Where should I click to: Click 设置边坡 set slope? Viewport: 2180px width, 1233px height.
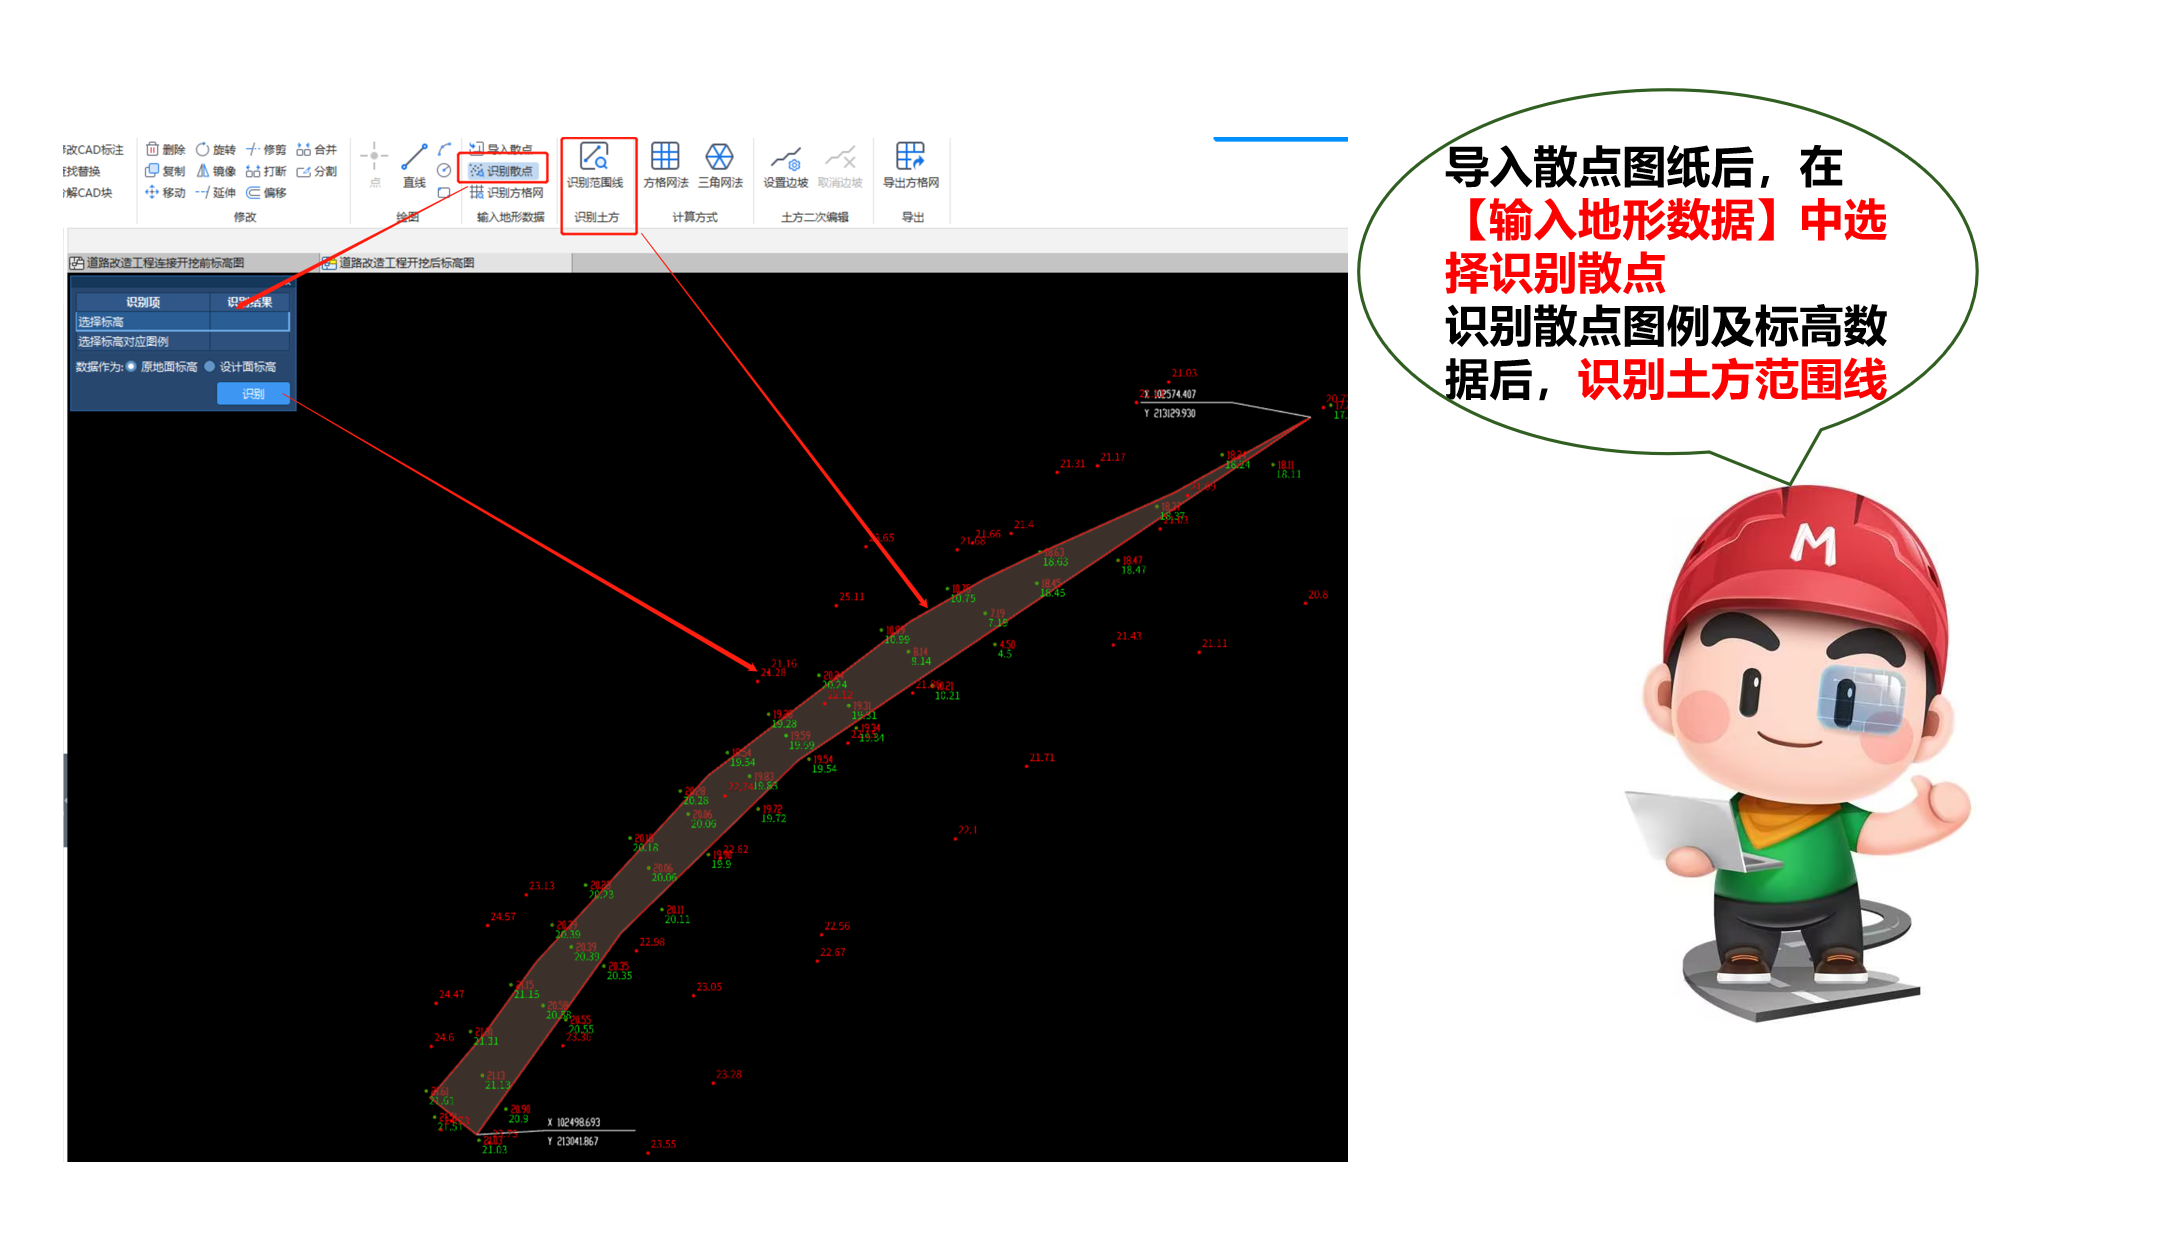click(x=786, y=167)
